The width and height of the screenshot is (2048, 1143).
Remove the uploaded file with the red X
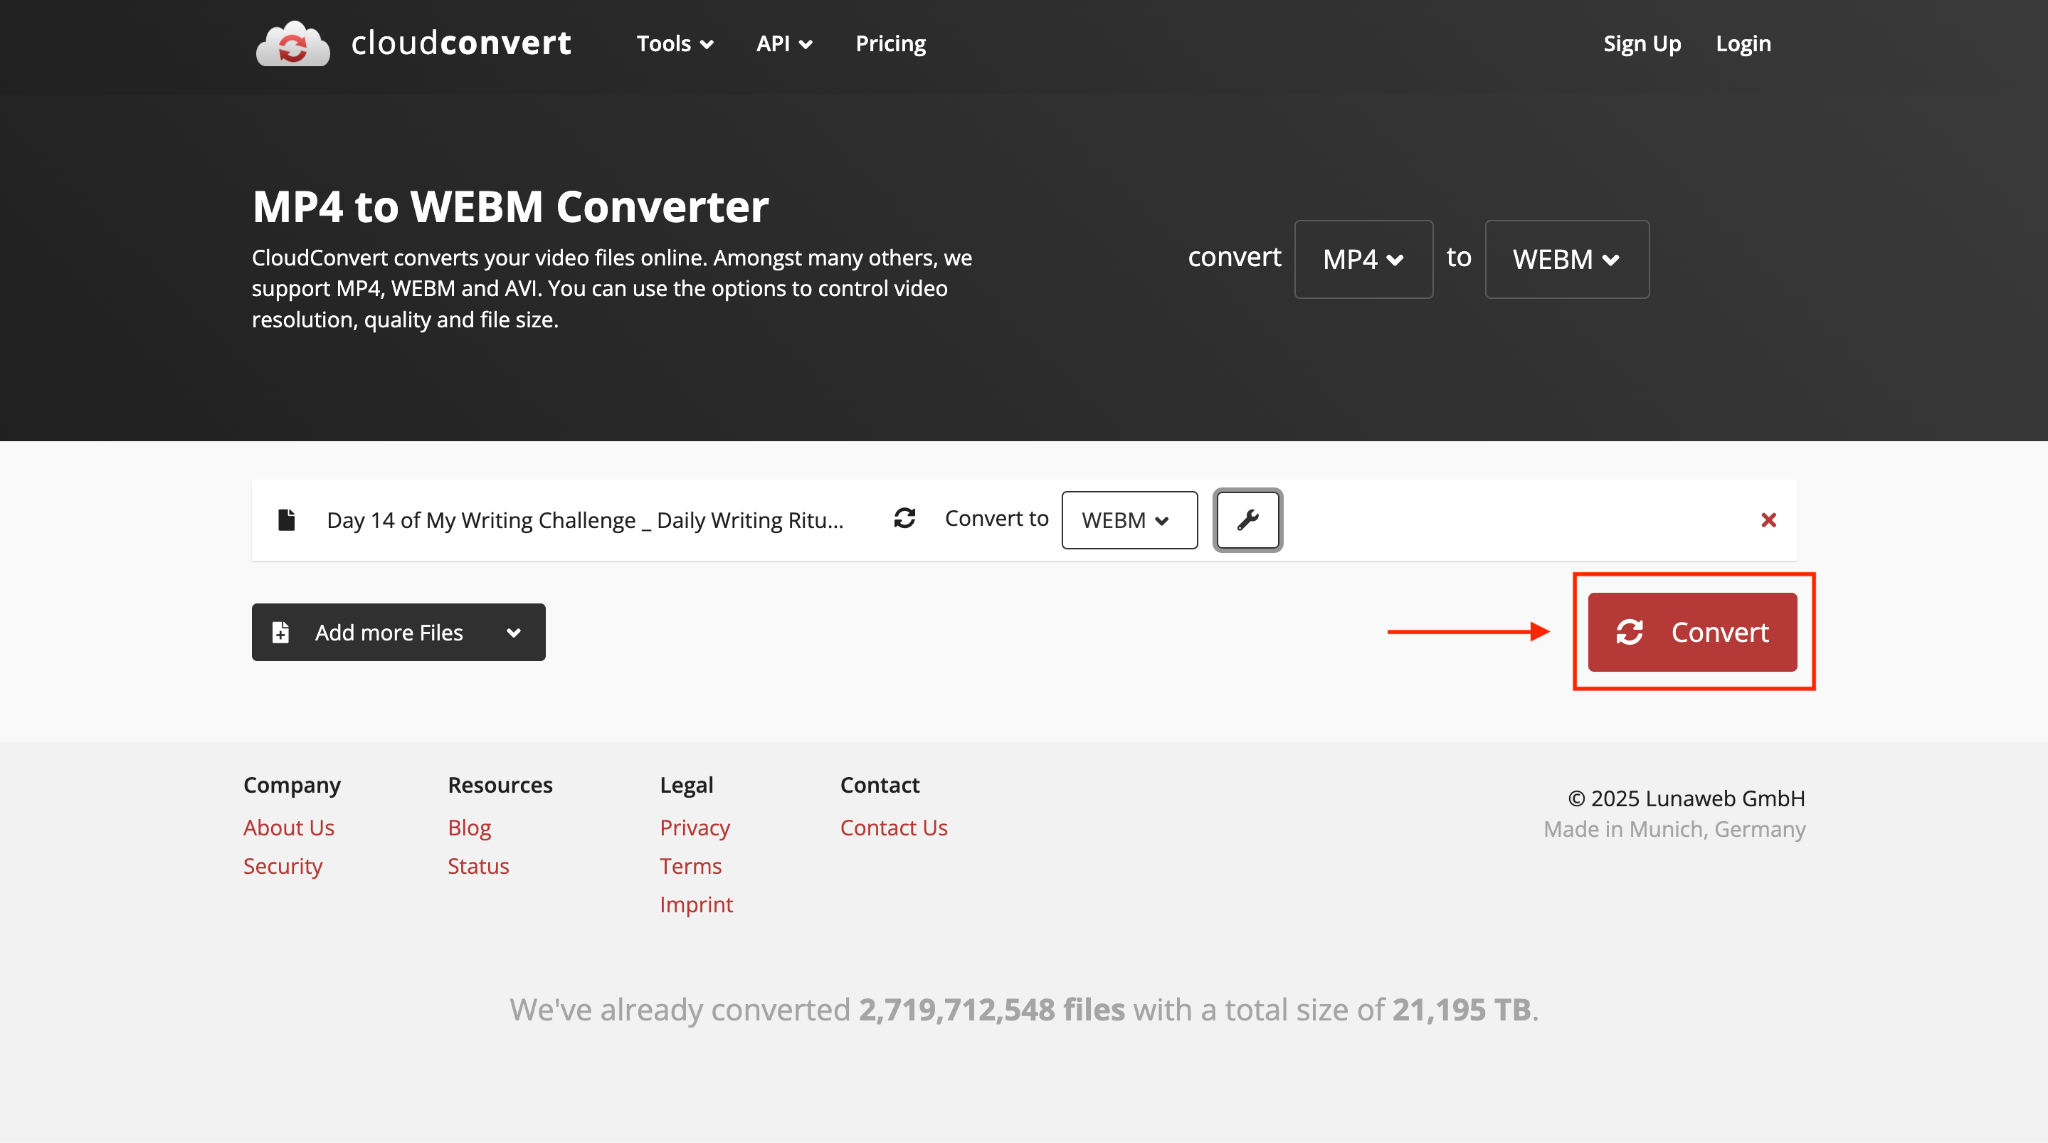pyautogui.click(x=1768, y=520)
